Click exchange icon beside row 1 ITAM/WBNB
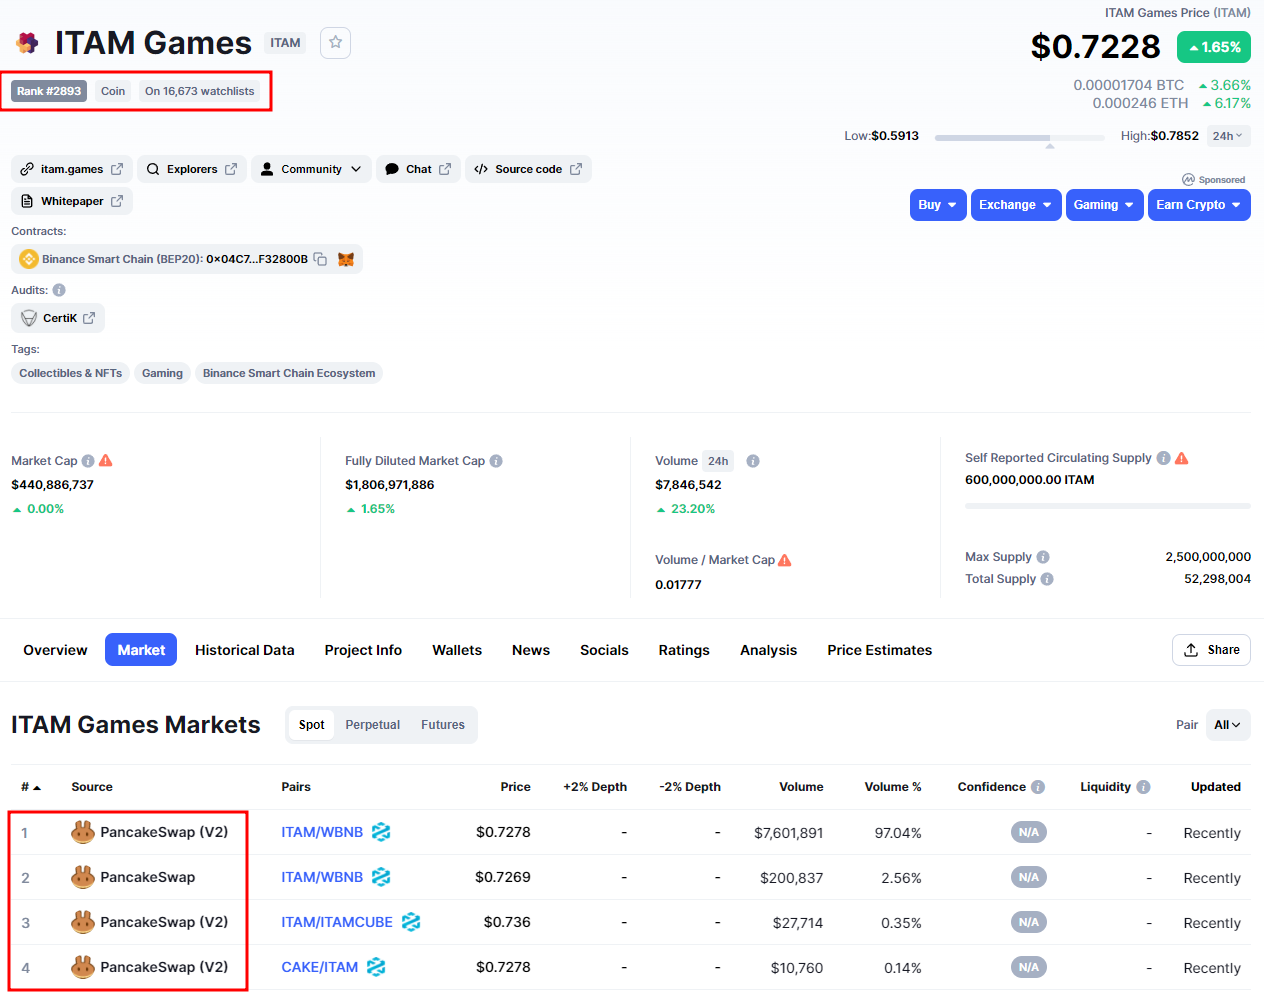This screenshot has width=1264, height=999. tap(381, 832)
